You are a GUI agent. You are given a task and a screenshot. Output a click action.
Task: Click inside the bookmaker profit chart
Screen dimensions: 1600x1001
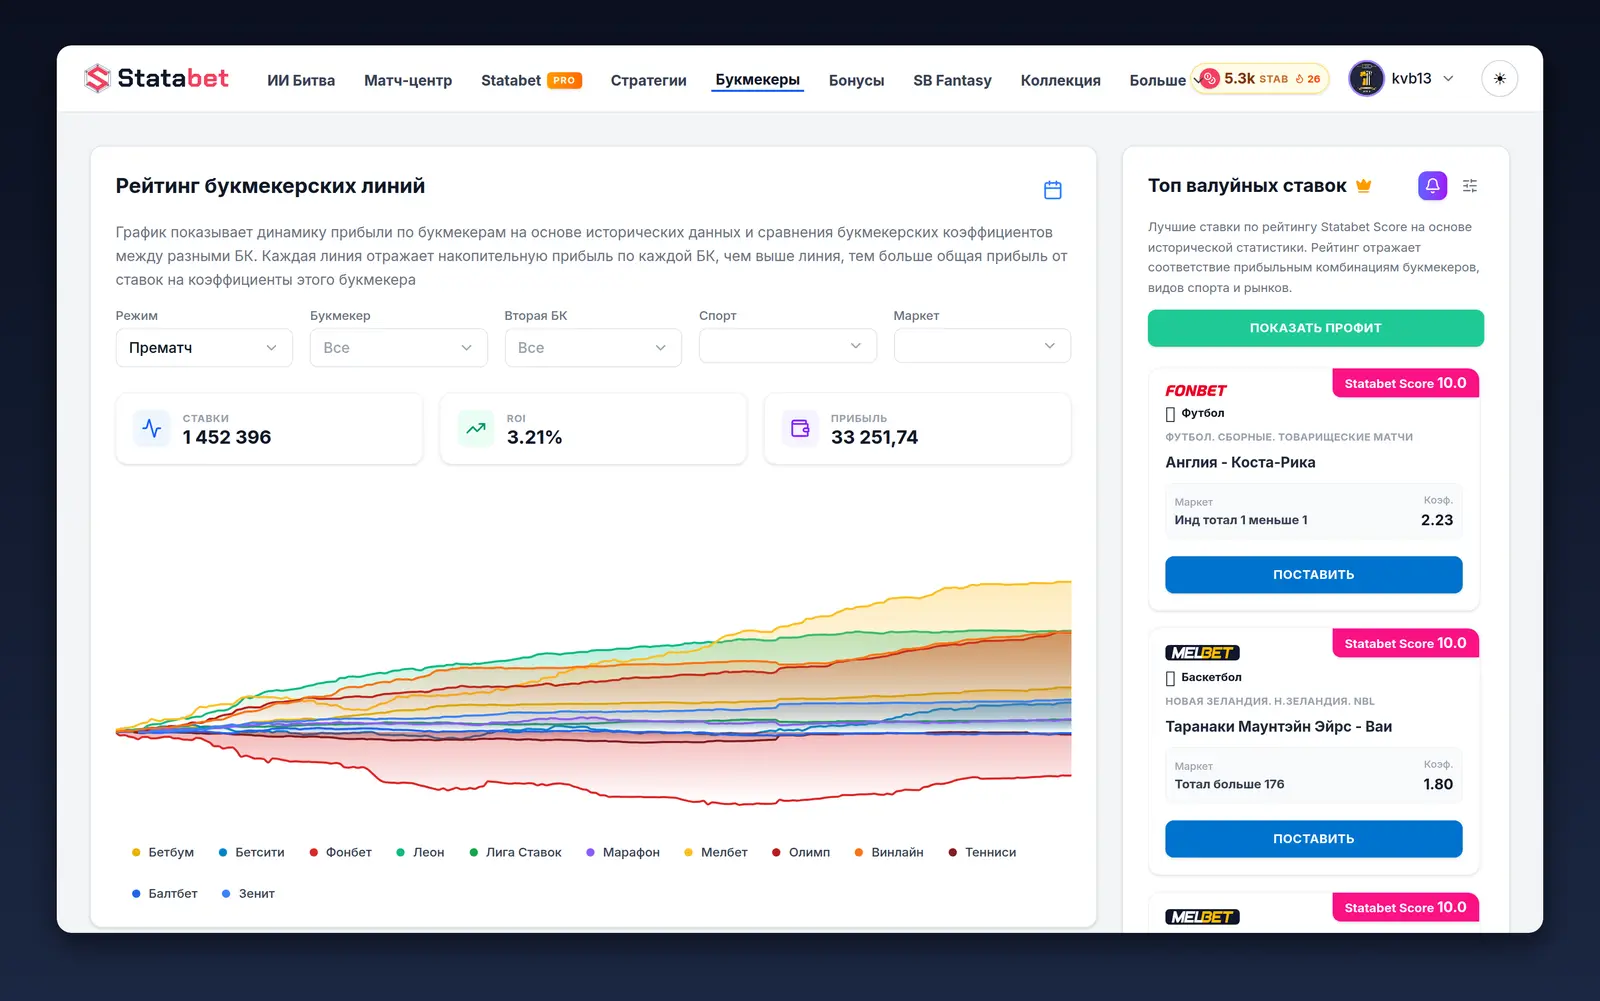tap(594, 690)
